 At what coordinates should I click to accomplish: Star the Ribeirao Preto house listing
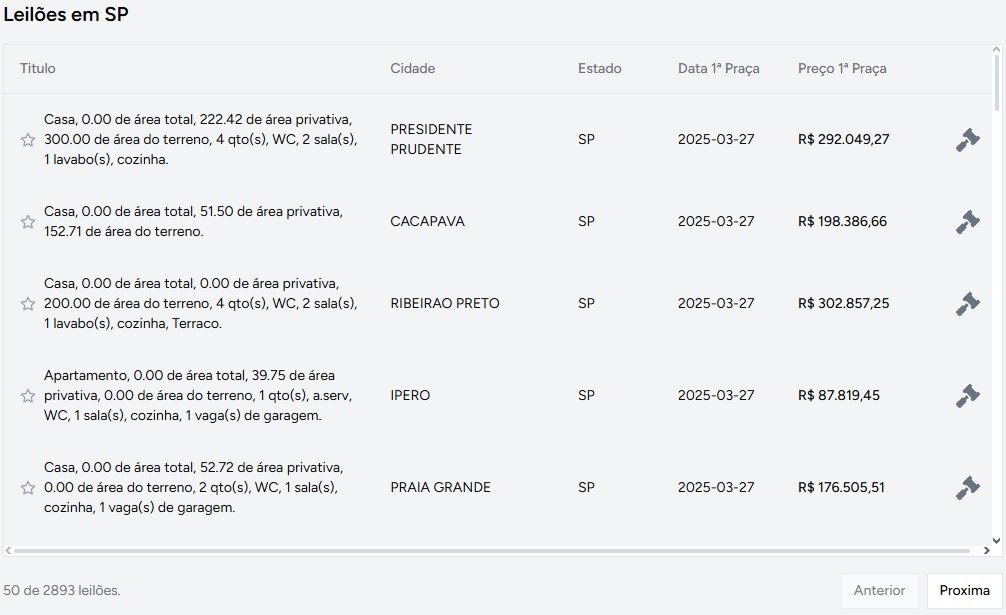pyautogui.click(x=28, y=304)
